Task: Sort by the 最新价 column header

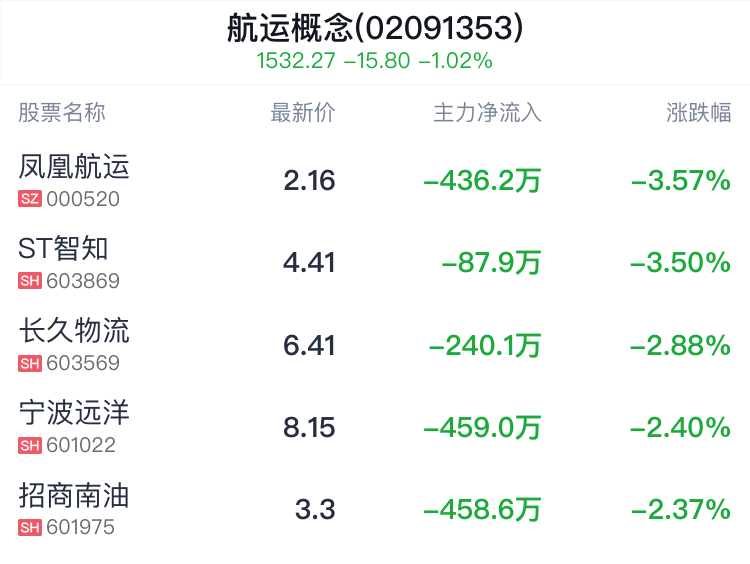Action: pos(303,113)
